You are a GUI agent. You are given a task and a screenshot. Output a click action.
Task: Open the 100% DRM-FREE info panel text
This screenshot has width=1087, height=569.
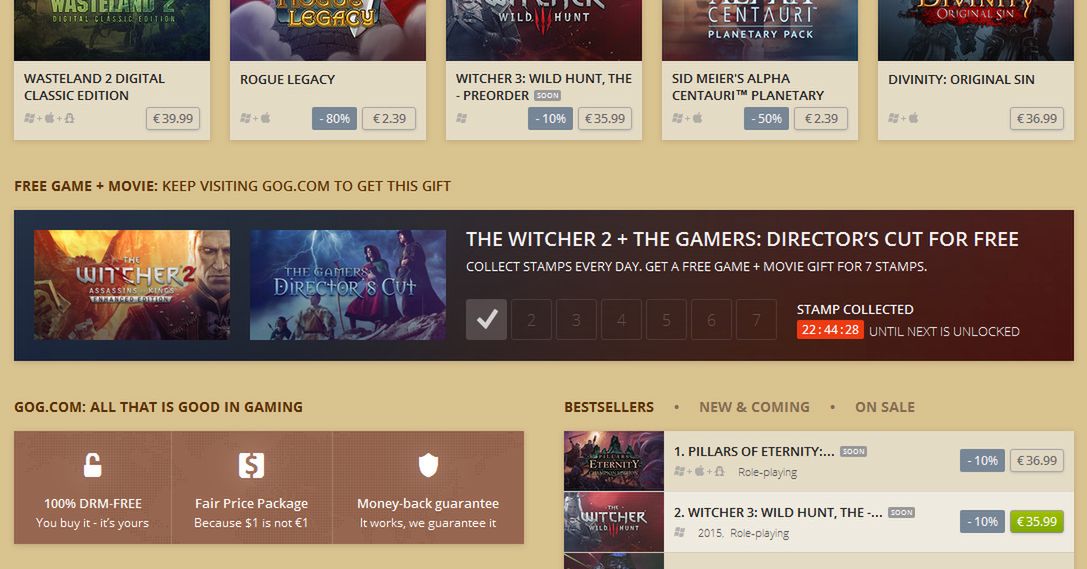tap(92, 513)
